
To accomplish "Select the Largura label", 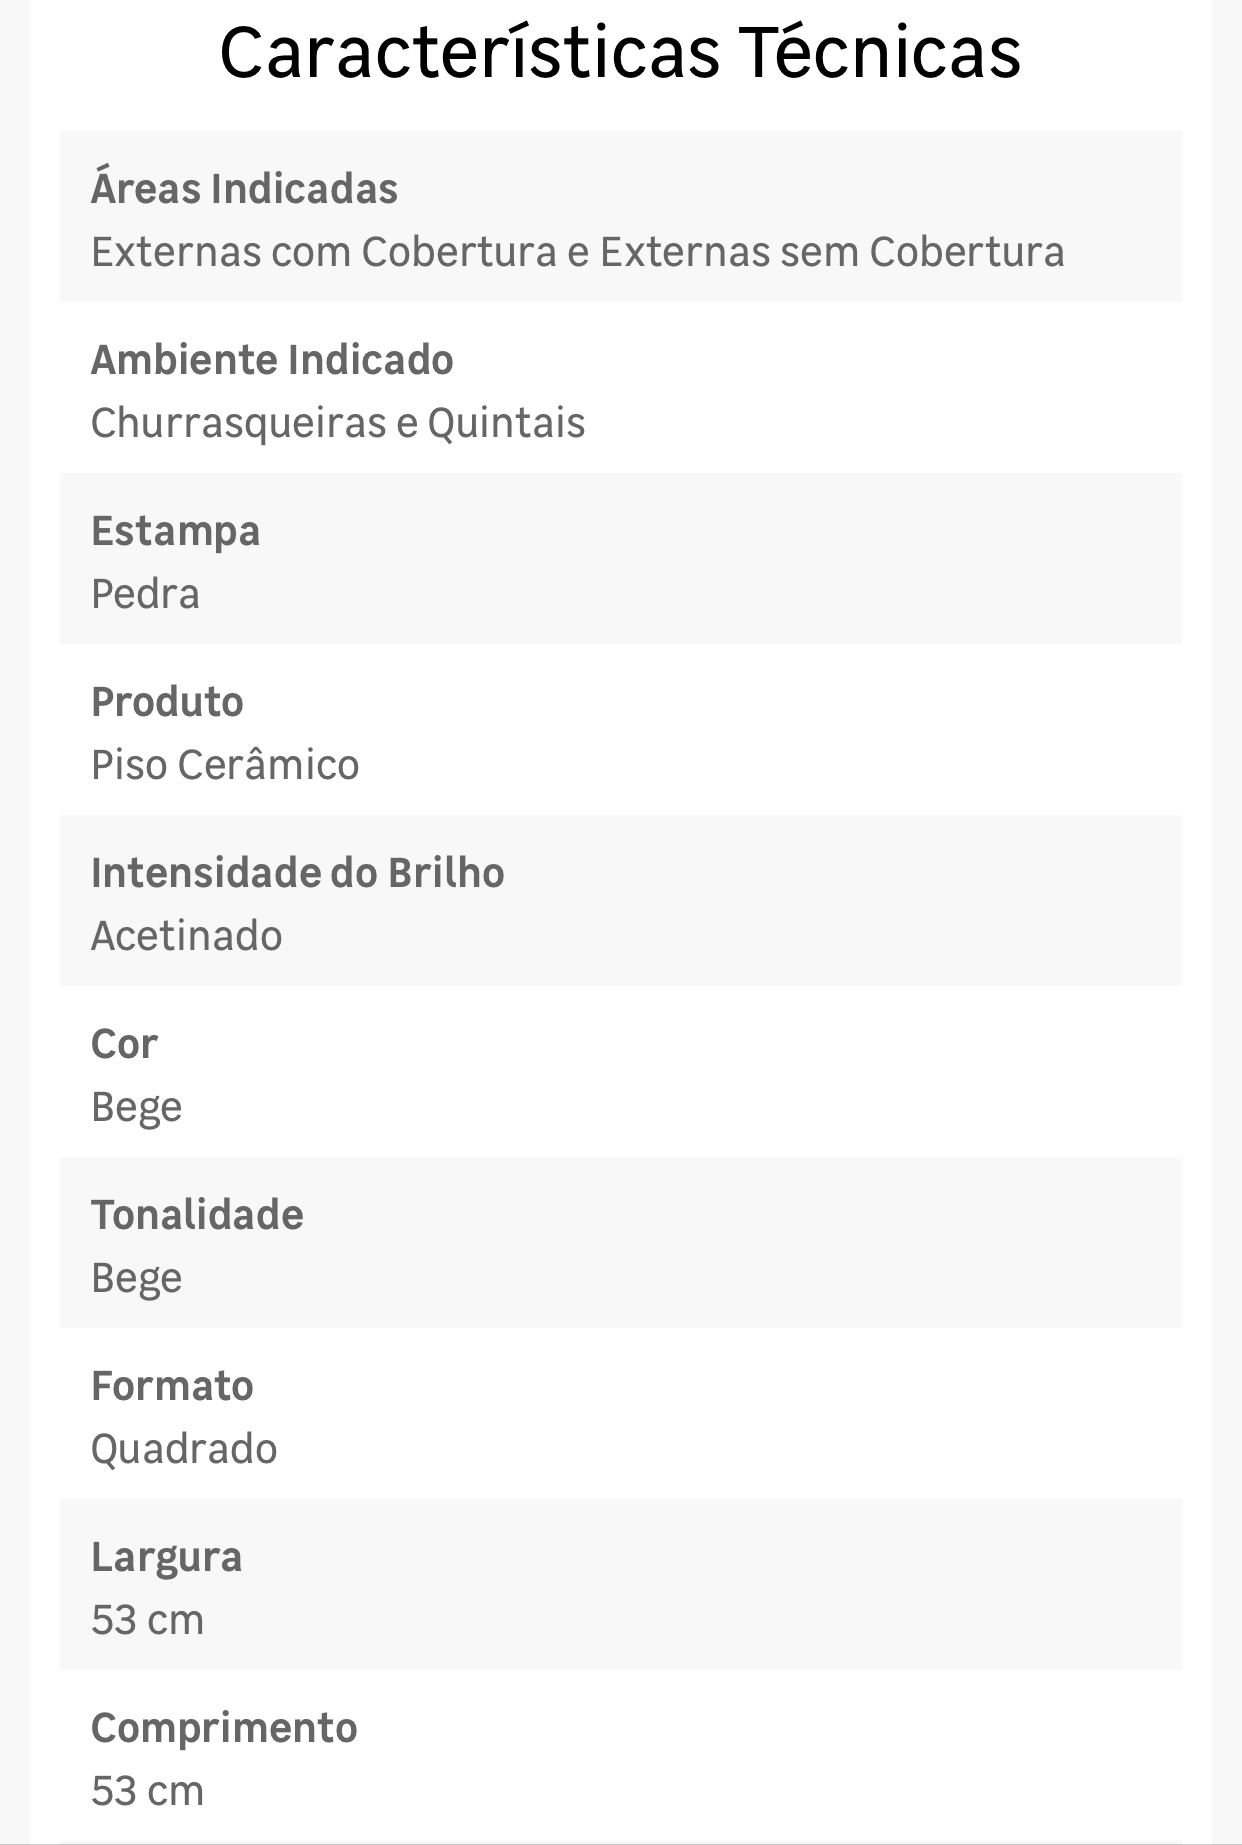I will 166,1558.
